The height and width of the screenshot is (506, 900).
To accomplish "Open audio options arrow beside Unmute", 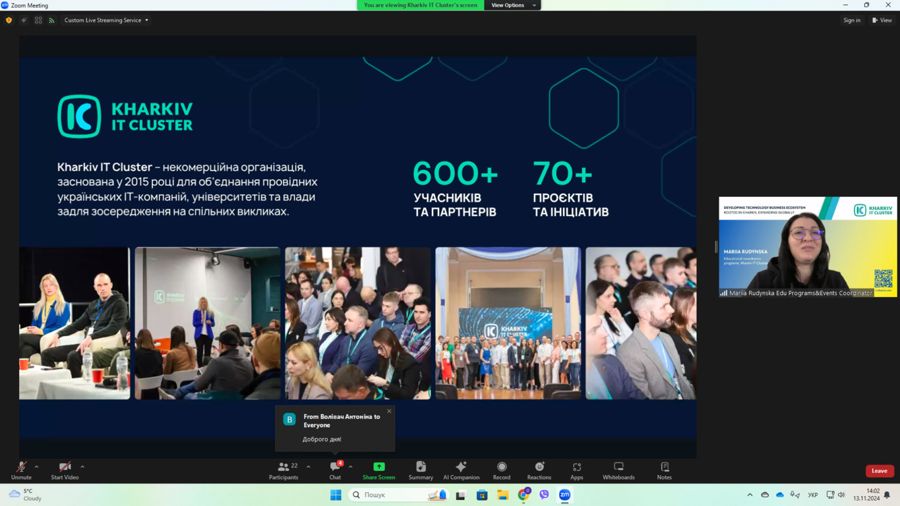I will [x=36, y=466].
